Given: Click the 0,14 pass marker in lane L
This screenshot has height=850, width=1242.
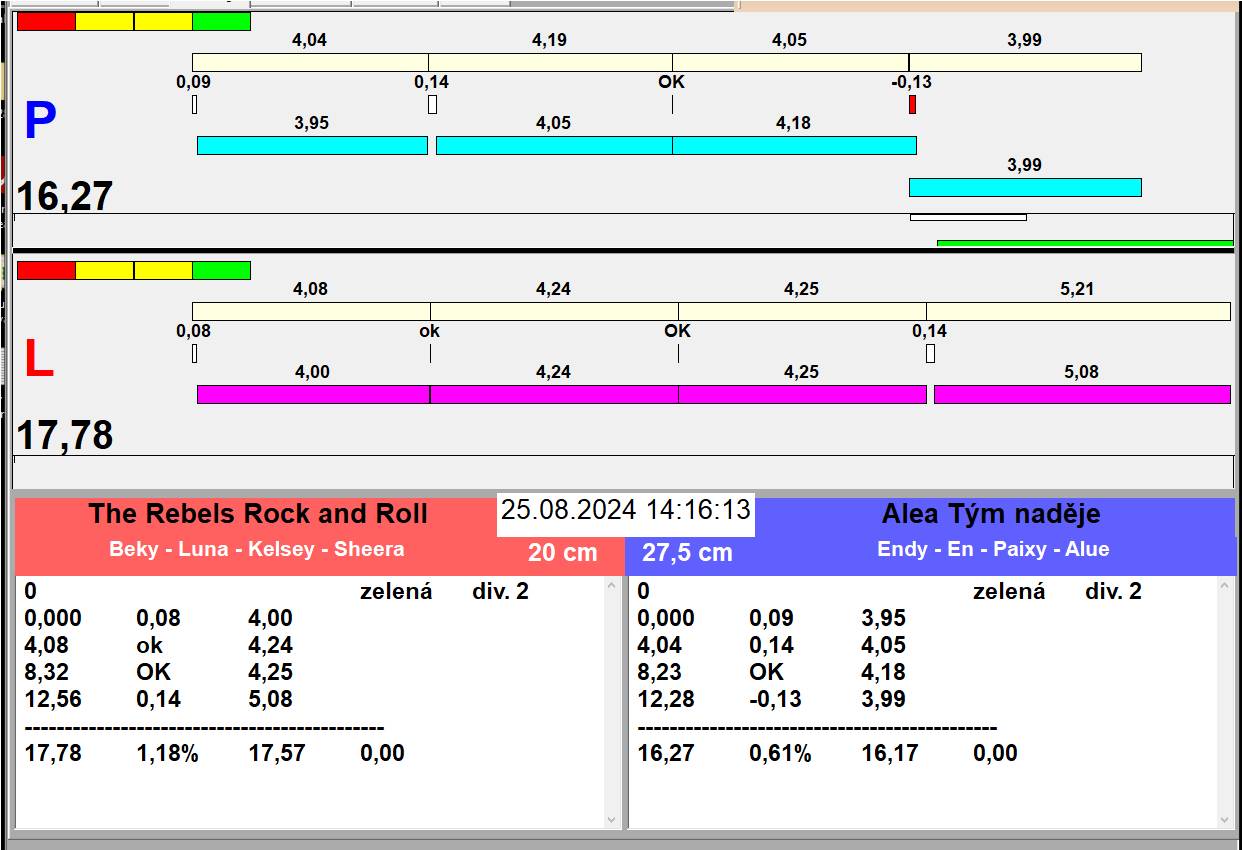Looking at the screenshot, I should pos(930,353).
